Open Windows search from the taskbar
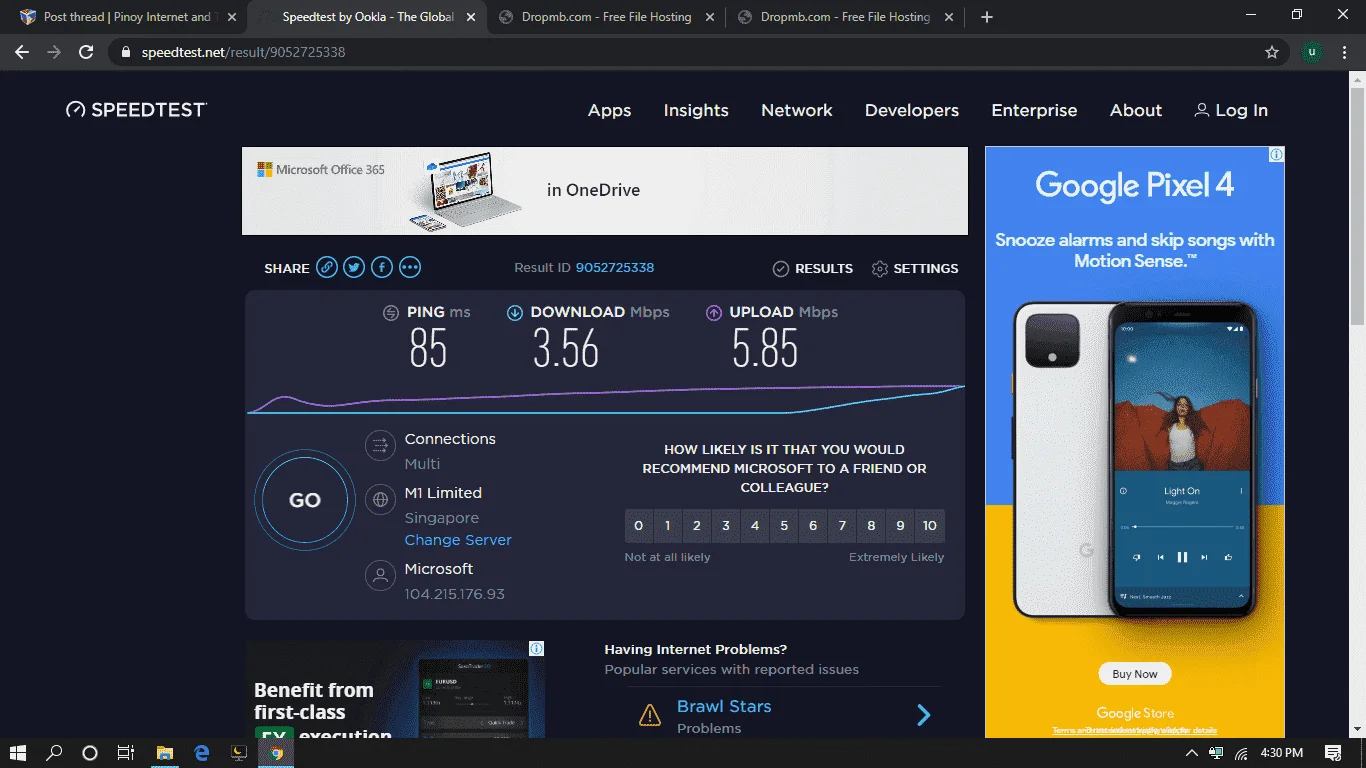The height and width of the screenshot is (768, 1366). coord(54,753)
